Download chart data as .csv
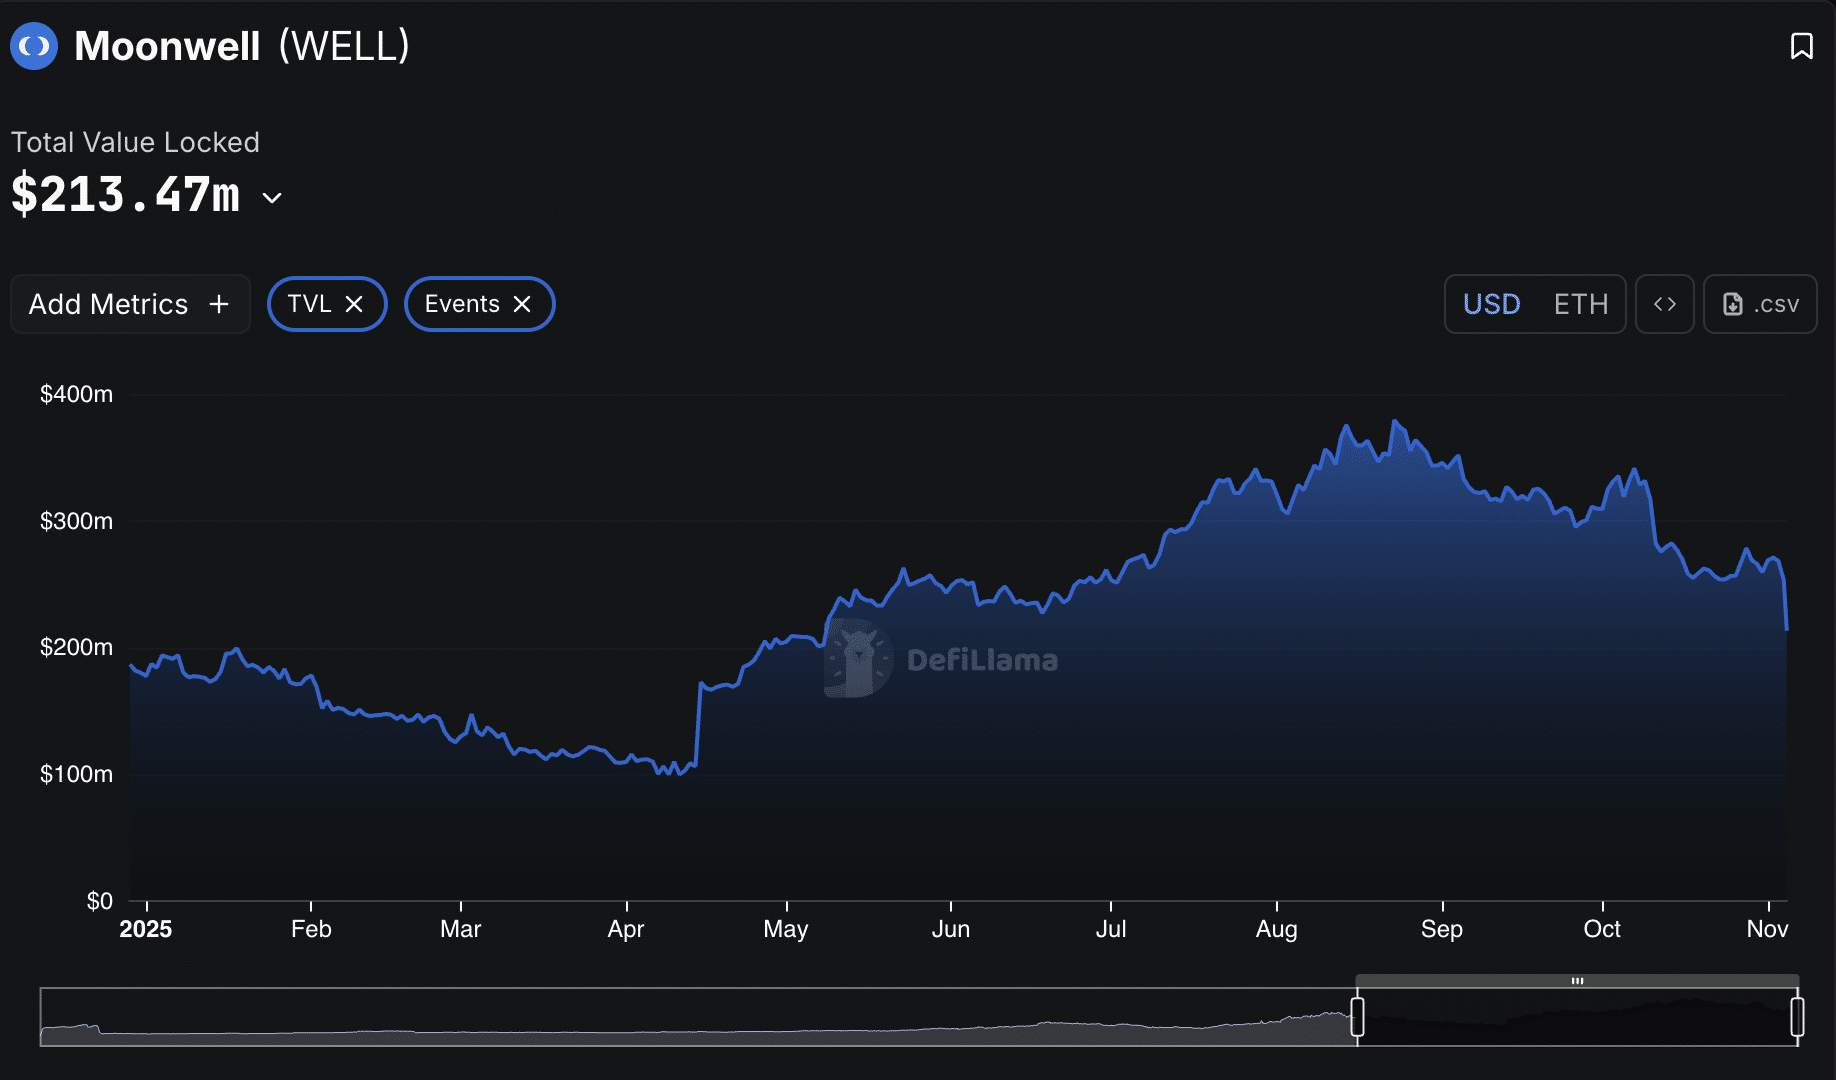 coord(1760,304)
